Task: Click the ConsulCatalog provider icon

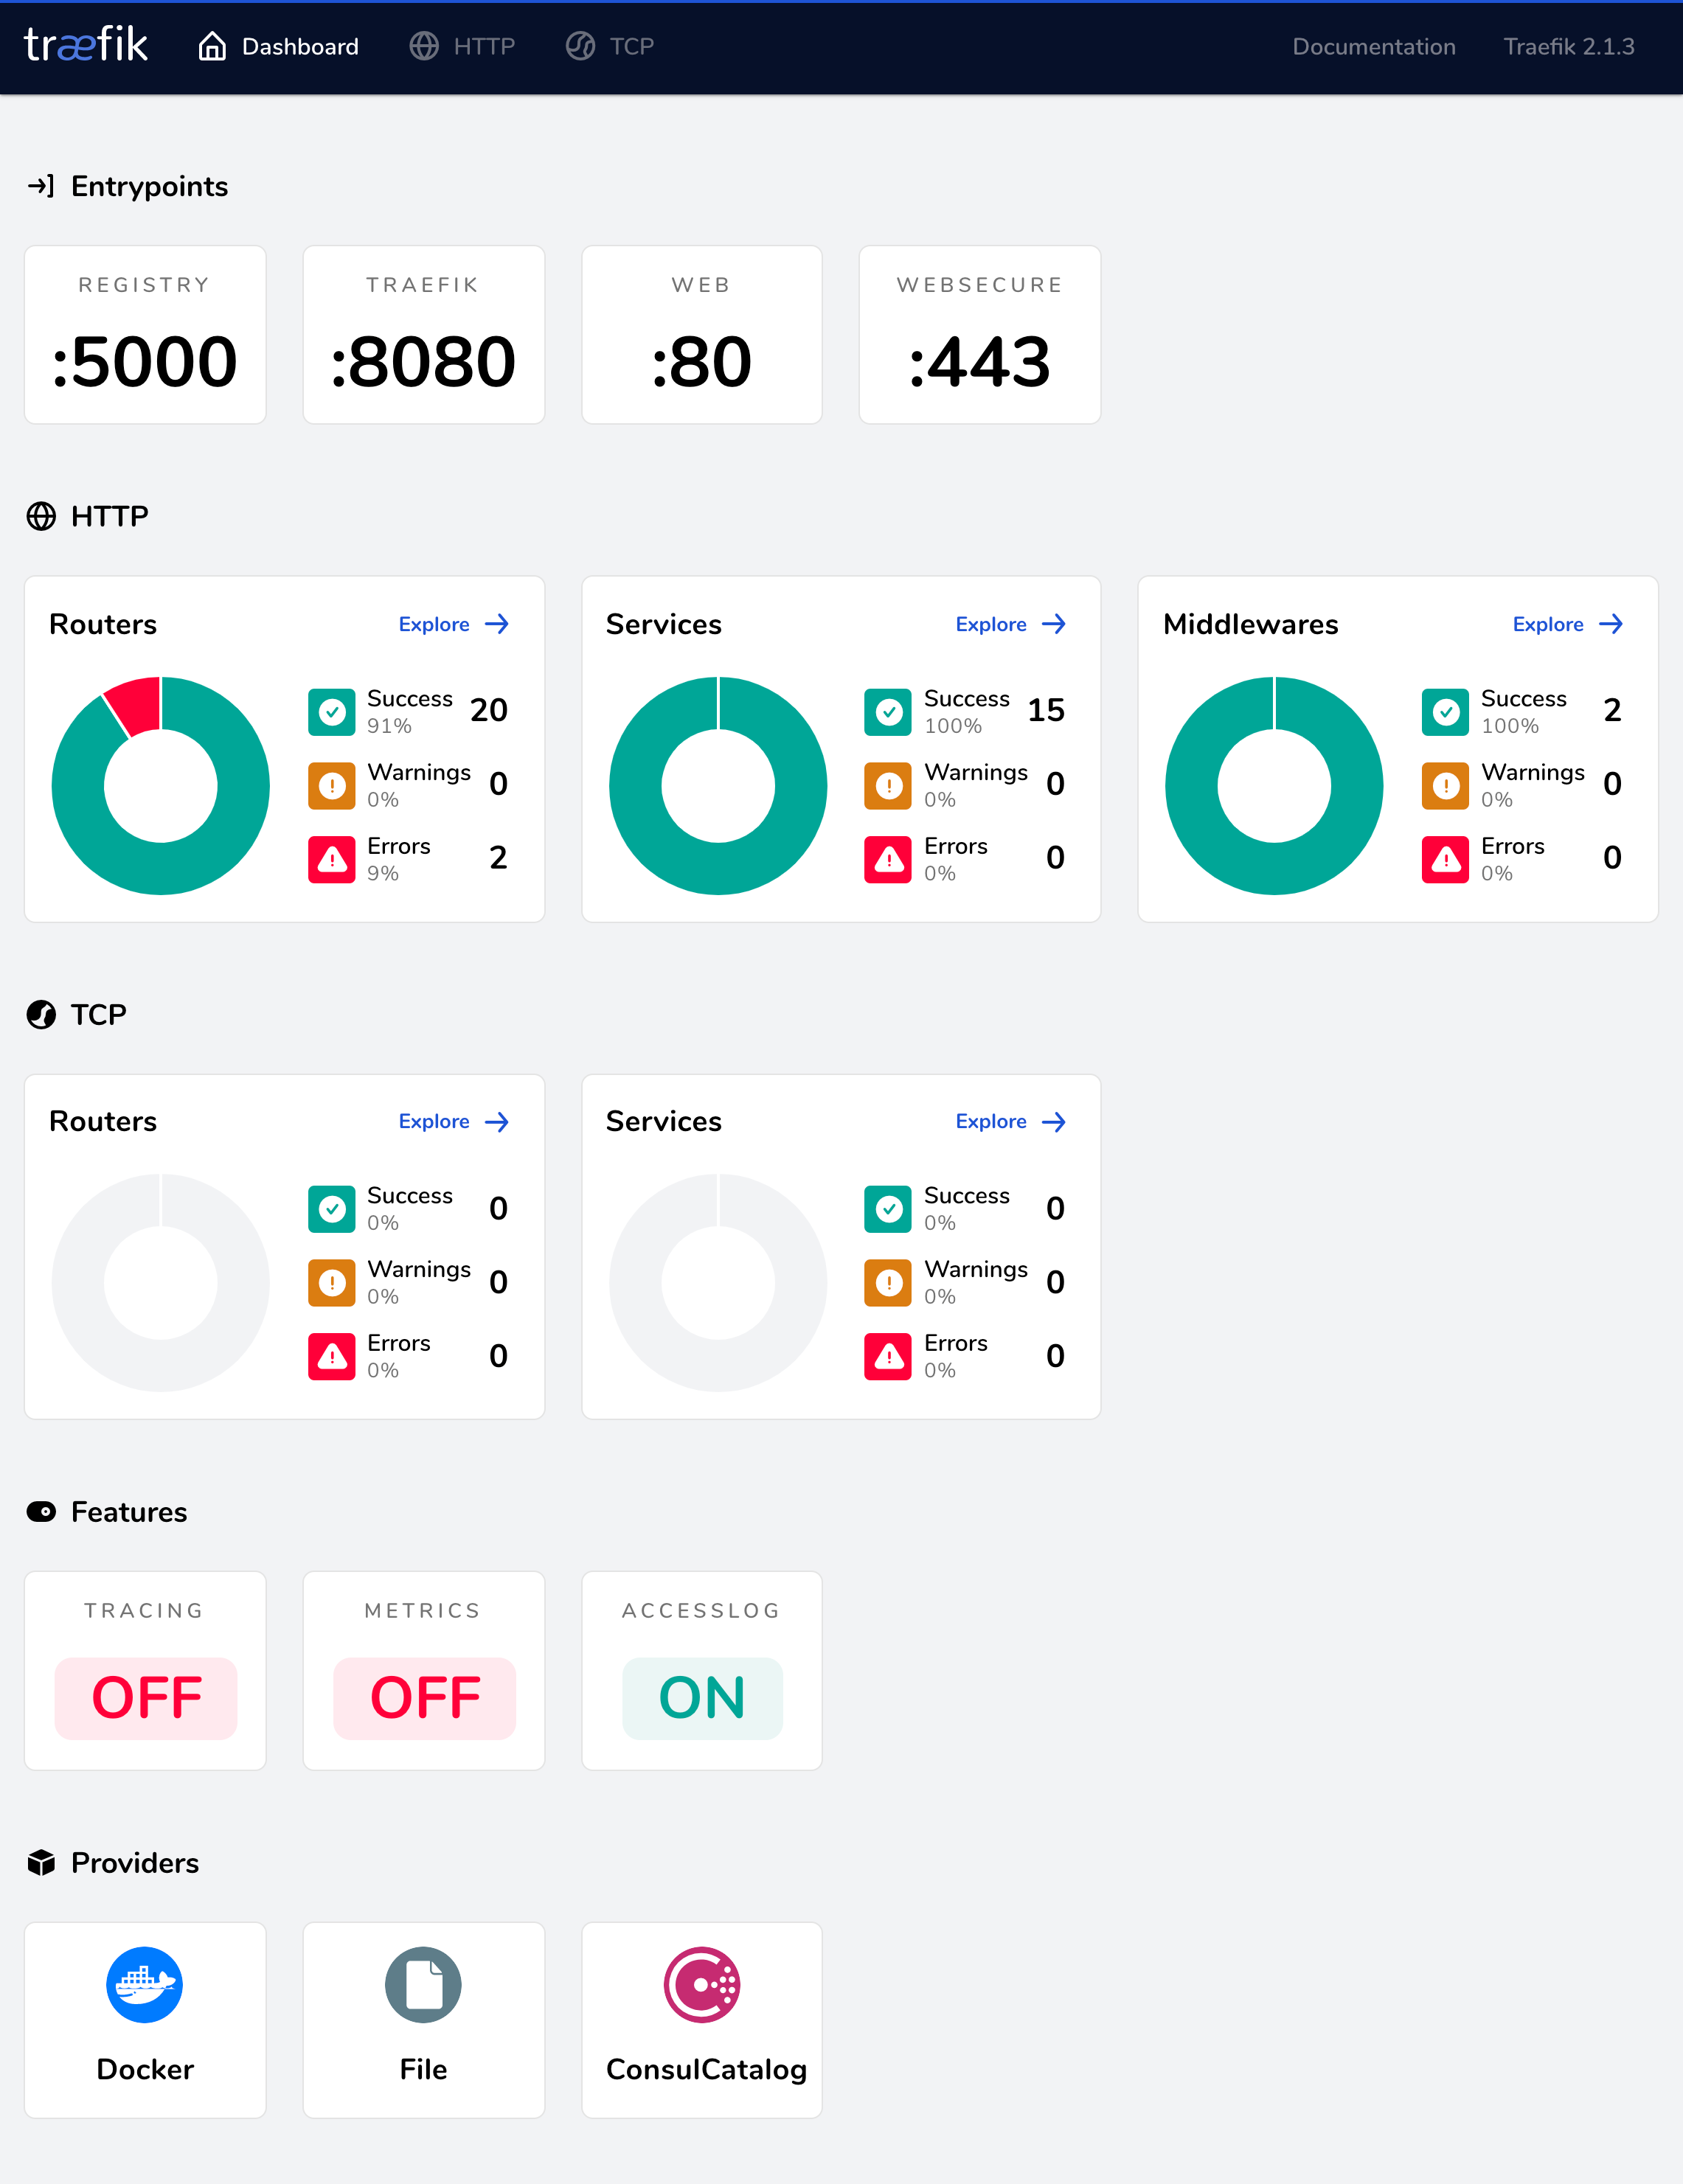Action: click(702, 1983)
